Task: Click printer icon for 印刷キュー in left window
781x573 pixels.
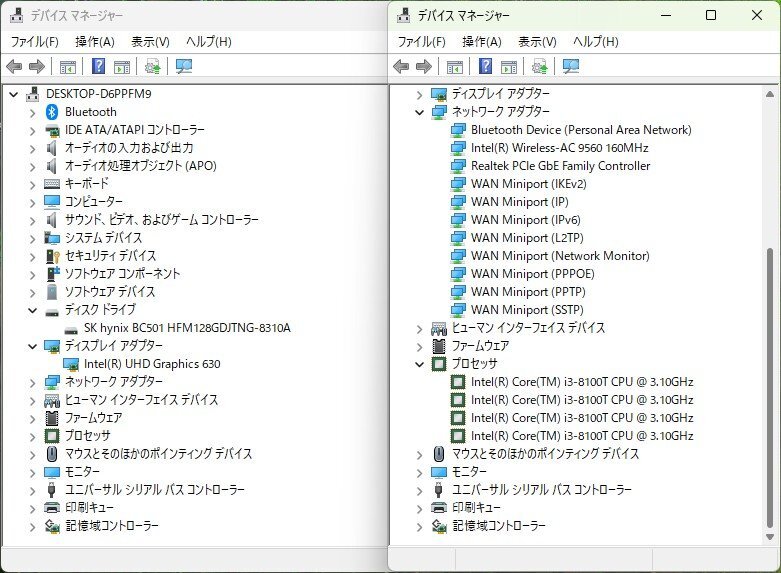Action: 52,508
